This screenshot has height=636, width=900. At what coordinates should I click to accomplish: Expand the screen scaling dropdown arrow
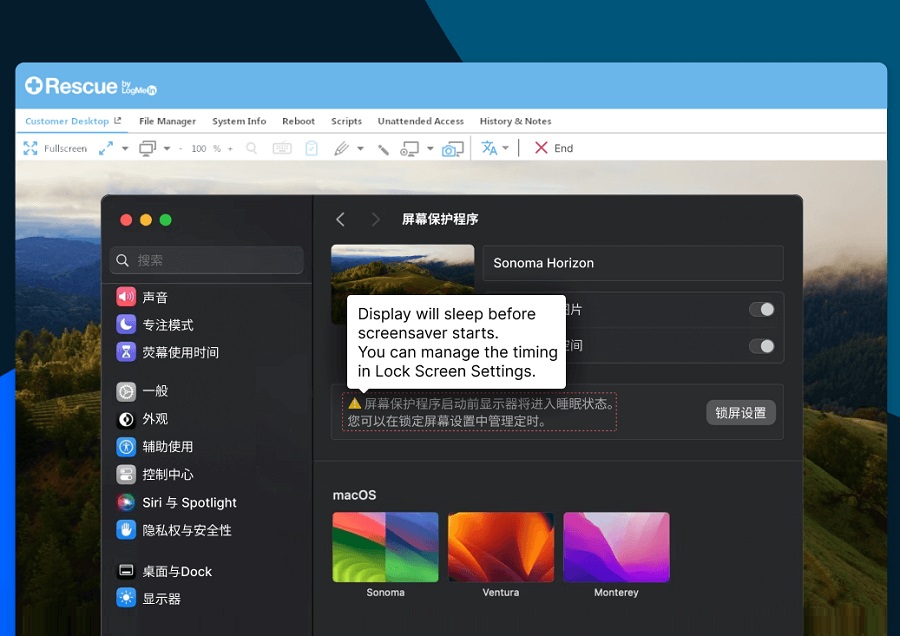[125, 148]
